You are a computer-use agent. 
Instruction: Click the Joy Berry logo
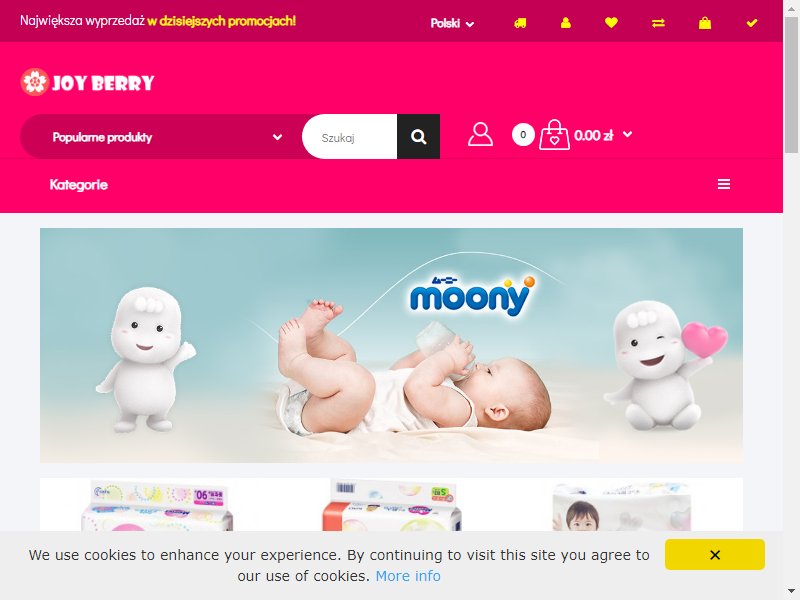87,82
